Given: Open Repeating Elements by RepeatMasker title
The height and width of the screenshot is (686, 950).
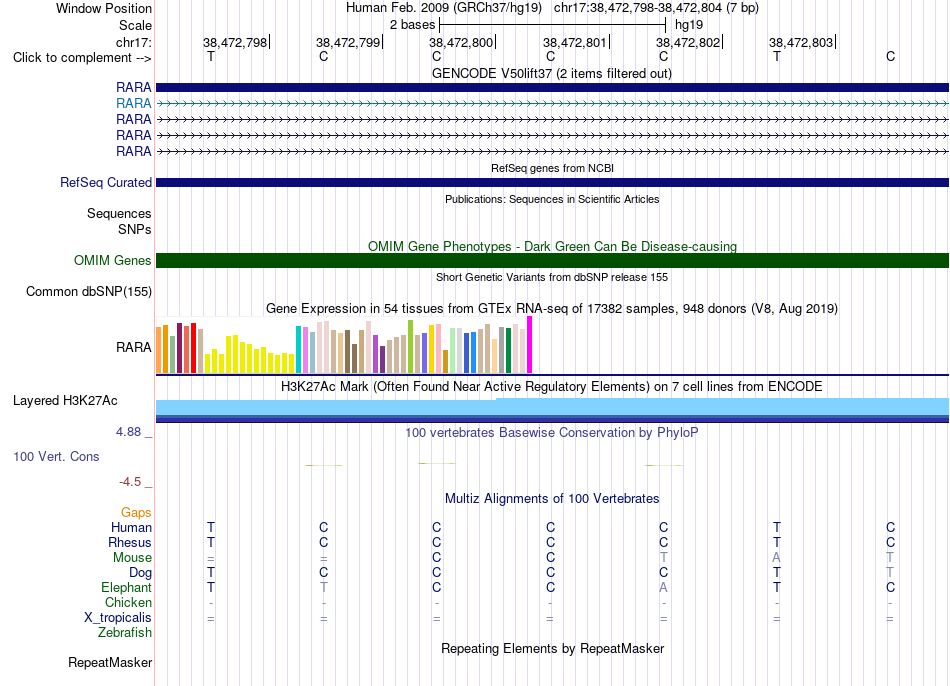Looking at the screenshot, I should click(552, 648).
